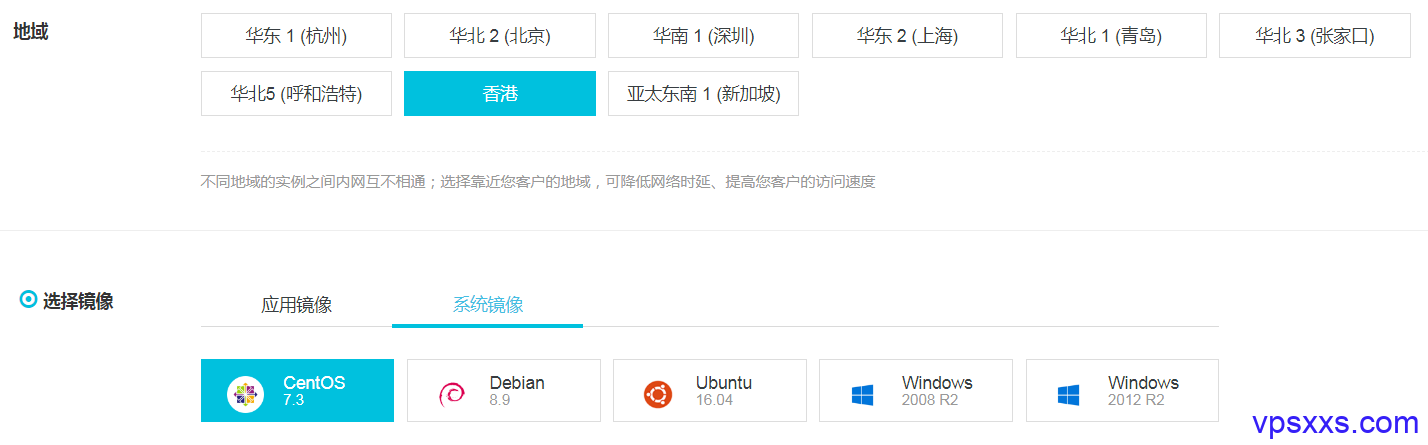This screenshot has width=1428, height=445.
Task: Click the Windows 2008 R2 logo icon
Action: point(863,395)
